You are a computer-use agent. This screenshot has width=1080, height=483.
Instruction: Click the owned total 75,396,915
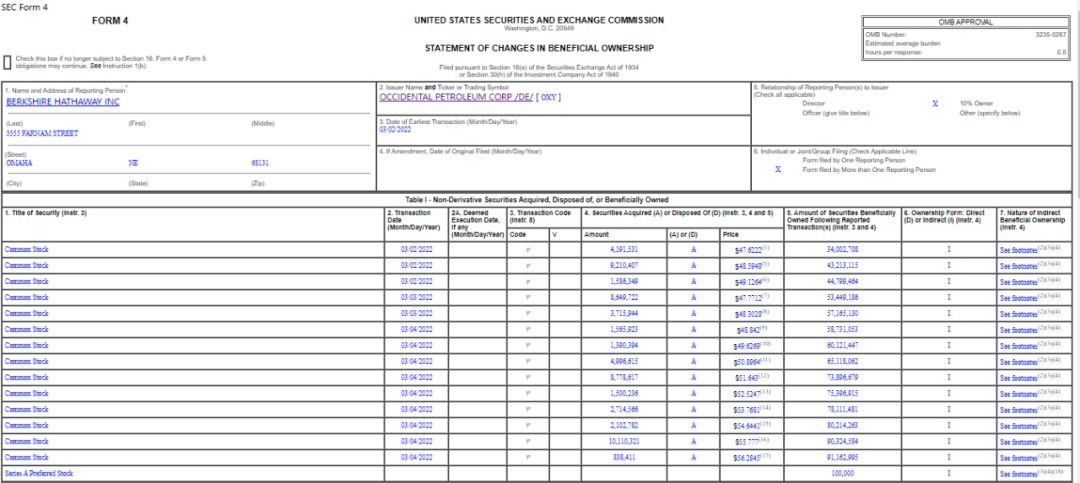(842, 393)
